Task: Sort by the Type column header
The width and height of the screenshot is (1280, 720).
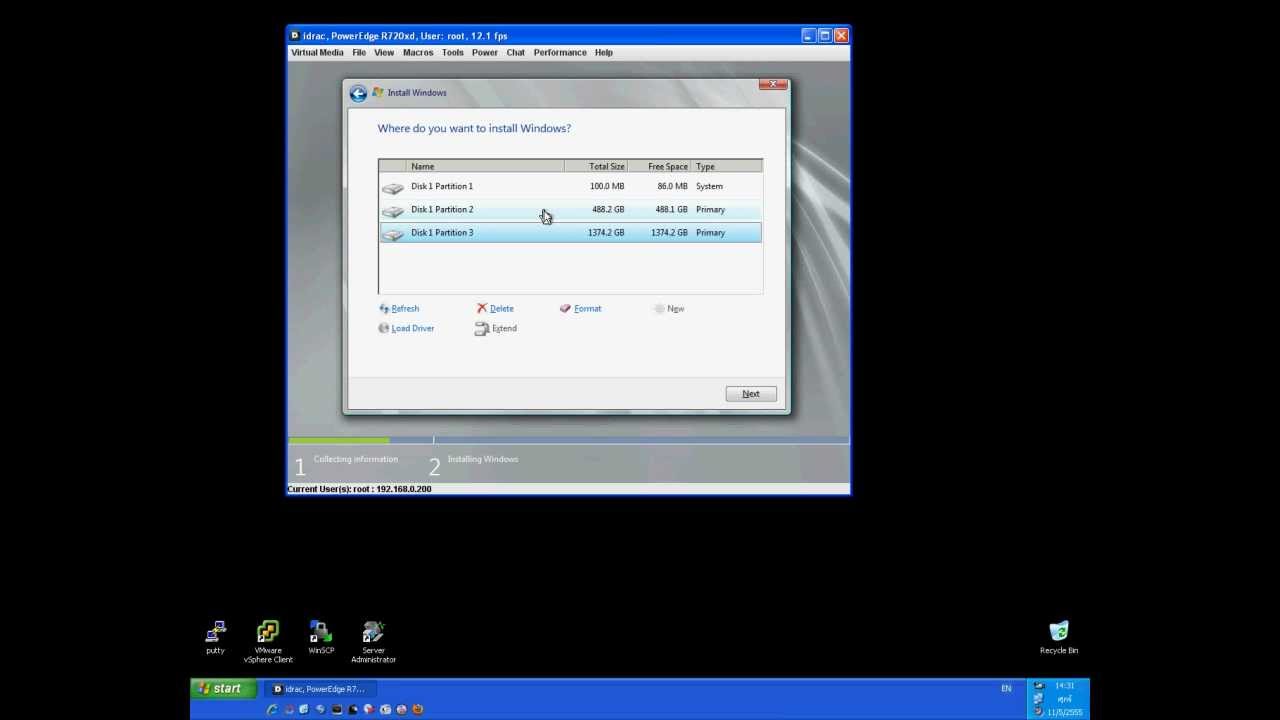Action: [x=727, y=166]
